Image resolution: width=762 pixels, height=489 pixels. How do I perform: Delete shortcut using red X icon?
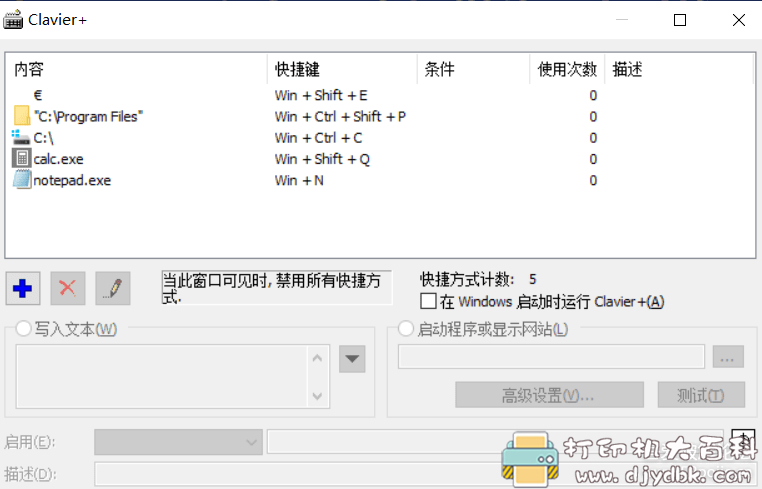68,289
